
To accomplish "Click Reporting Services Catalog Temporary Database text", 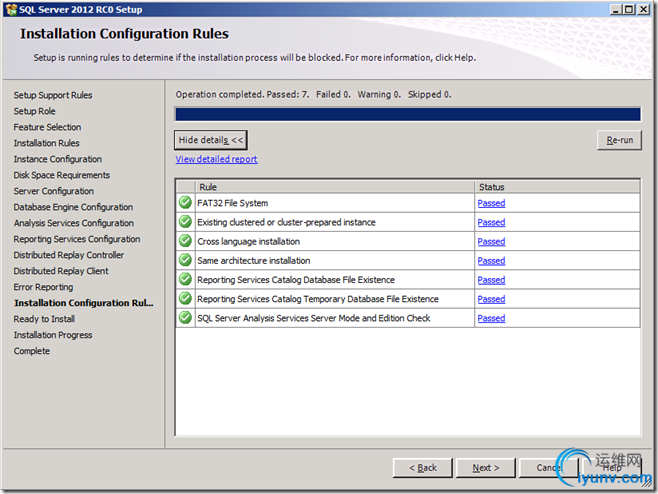I will pos(318,299).
